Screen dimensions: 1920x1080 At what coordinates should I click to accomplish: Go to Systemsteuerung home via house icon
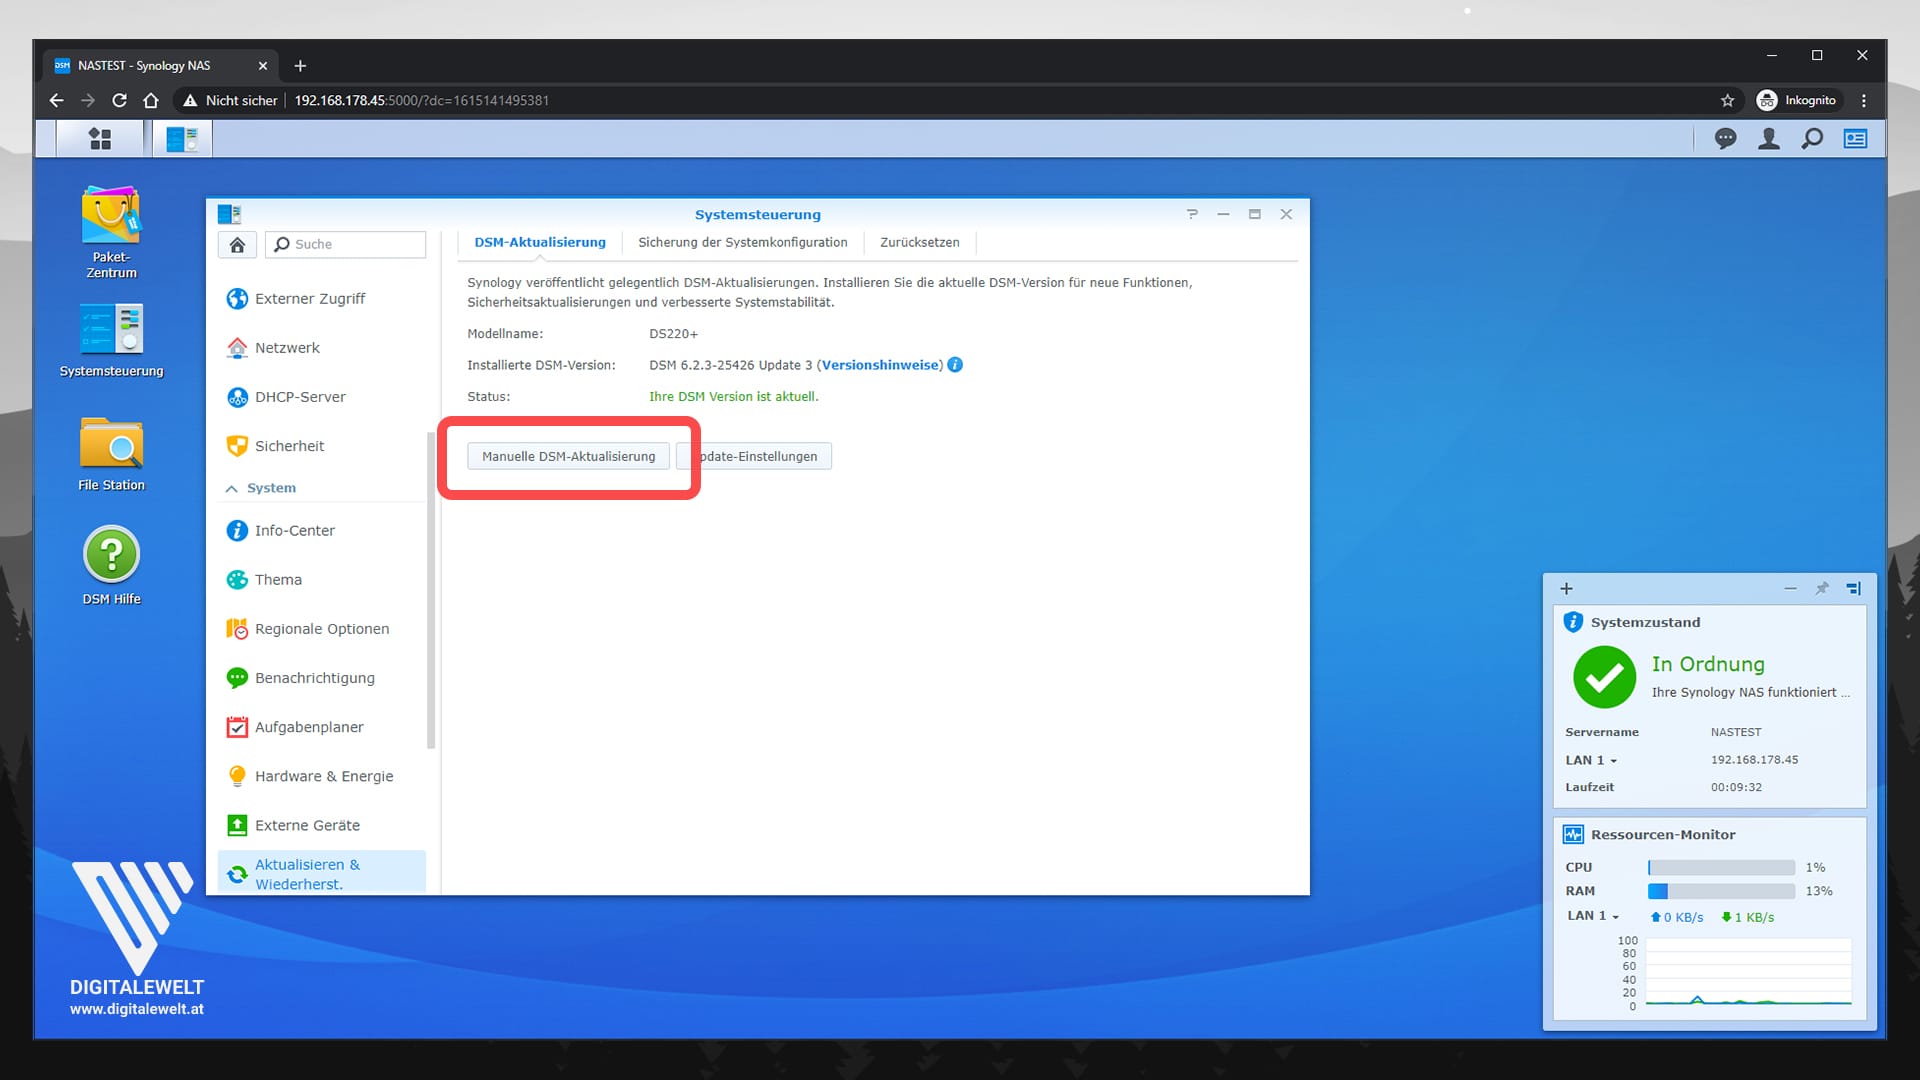pyautogui.click(x=237, y=245)
